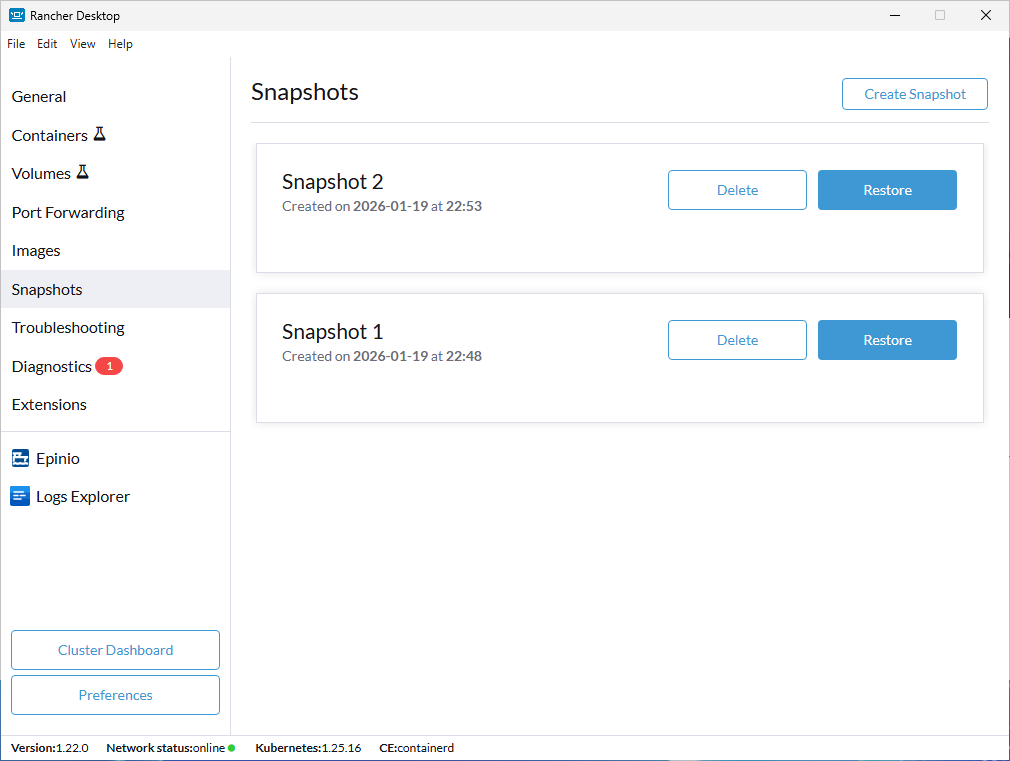Click the Rancher Desktop title bar icon
The width and height of the screenshot is (1010, 761).
click(16, 15)
